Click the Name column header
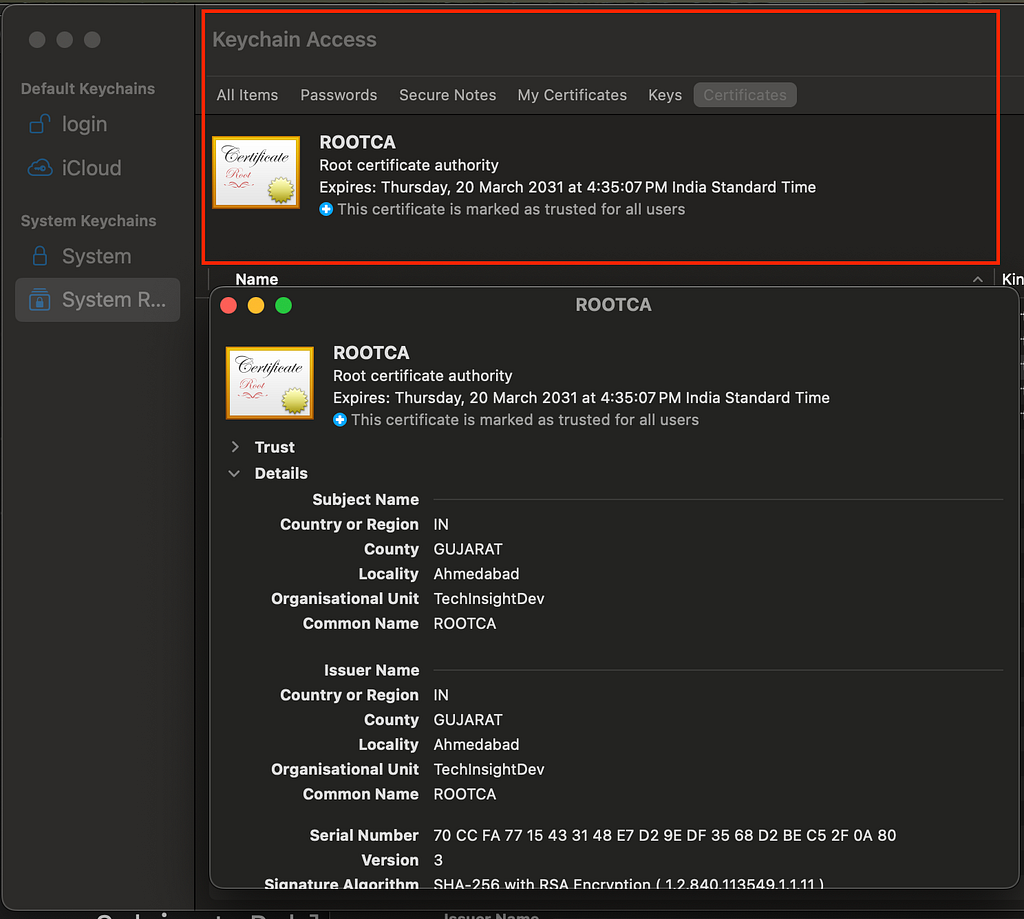The image size is (1024, 919). click(x=257, y=280)
